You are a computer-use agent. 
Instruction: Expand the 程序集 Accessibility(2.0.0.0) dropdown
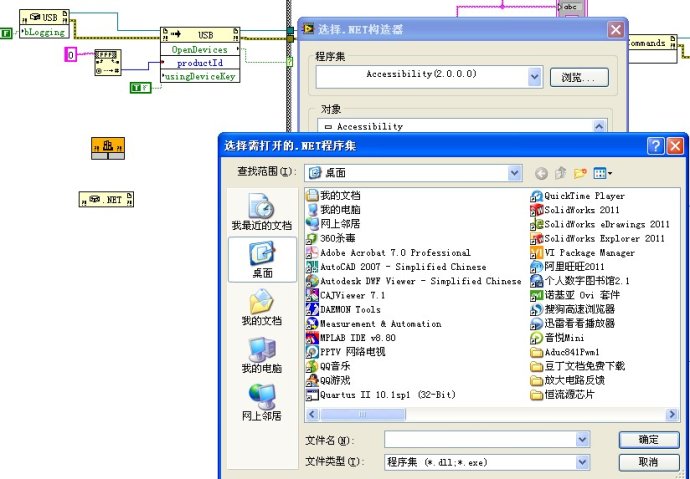coord(534,77)
